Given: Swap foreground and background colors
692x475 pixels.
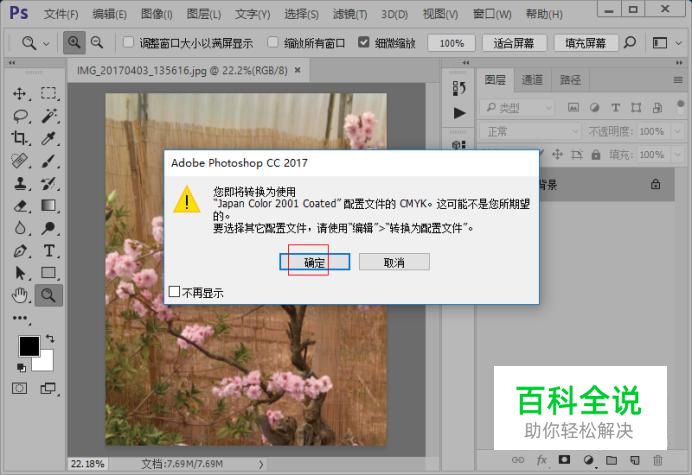Looking at the screenshot, I should [50, 339].
